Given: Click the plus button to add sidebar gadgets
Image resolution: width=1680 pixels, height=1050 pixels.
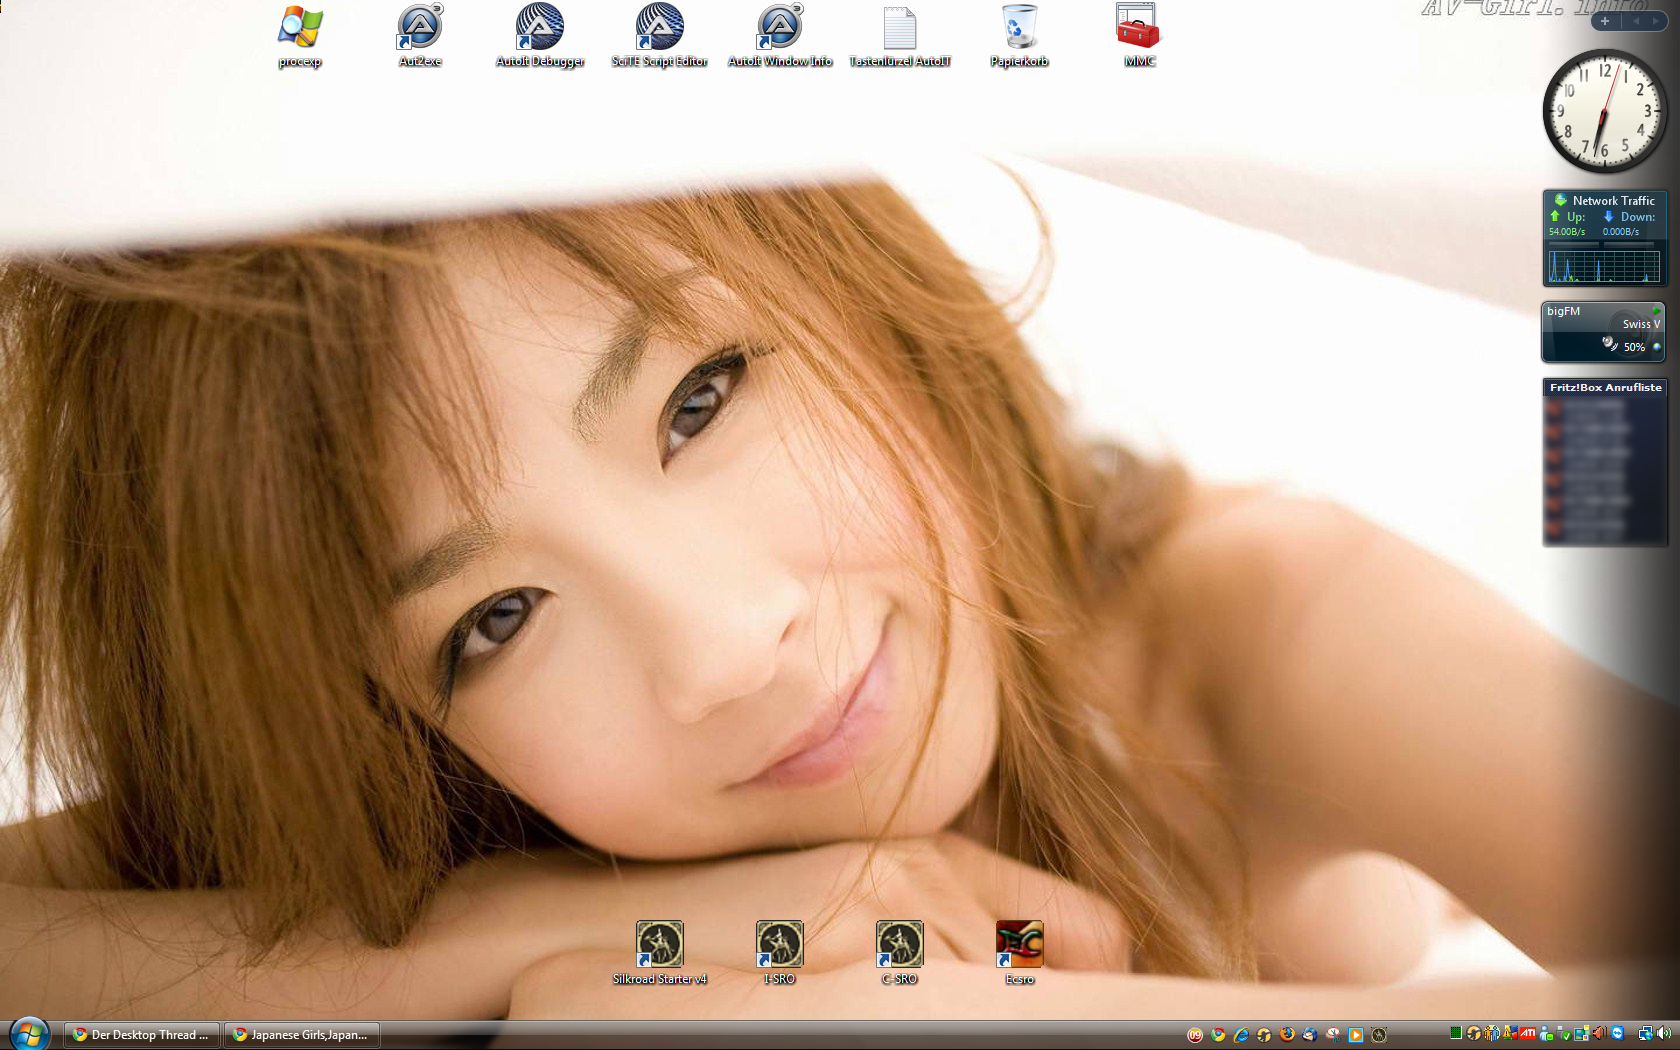Looking at the screenshot, I should click(x=1605, y=21).
